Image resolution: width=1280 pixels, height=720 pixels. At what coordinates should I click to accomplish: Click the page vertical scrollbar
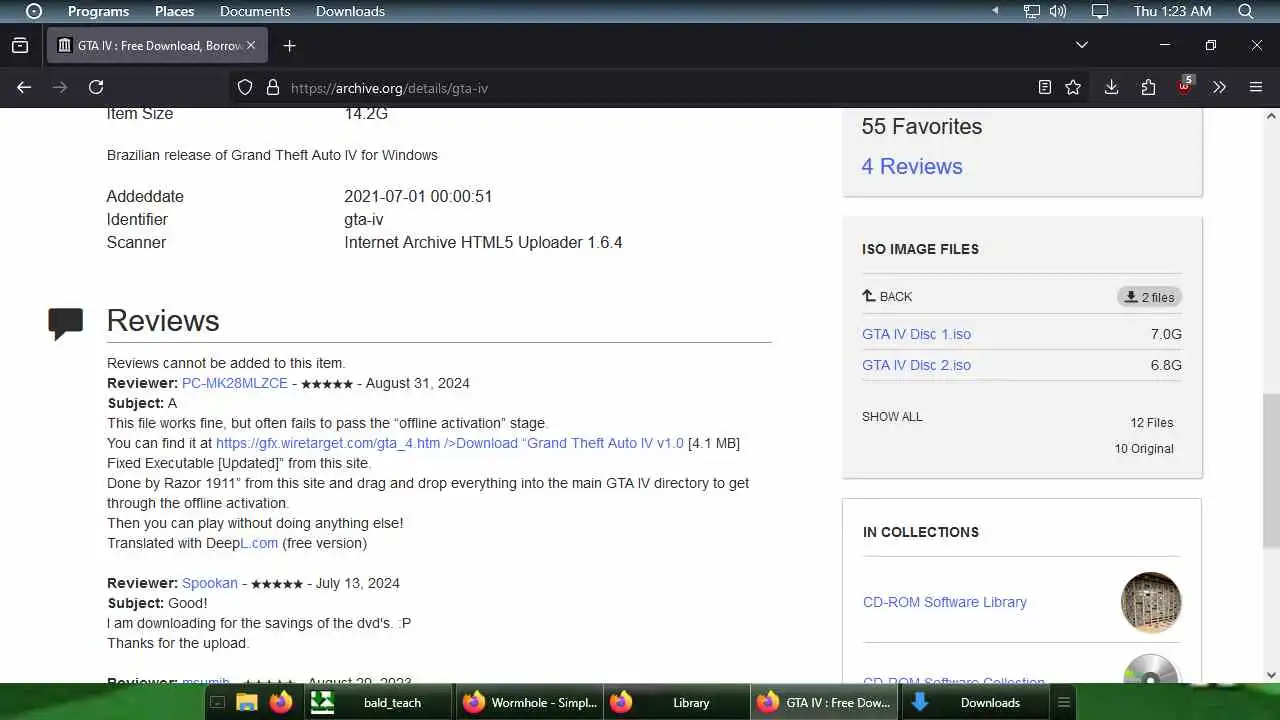point(1271,470)
